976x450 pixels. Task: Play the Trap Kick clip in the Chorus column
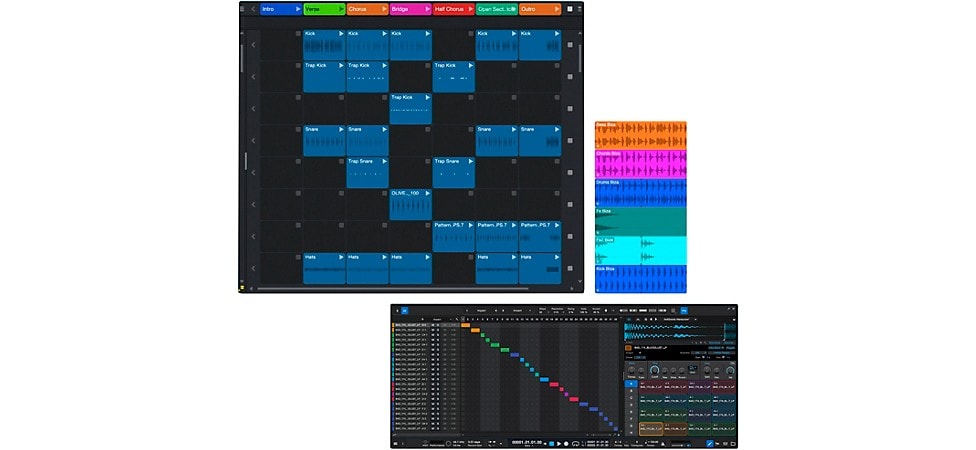(x=384, y=65)
